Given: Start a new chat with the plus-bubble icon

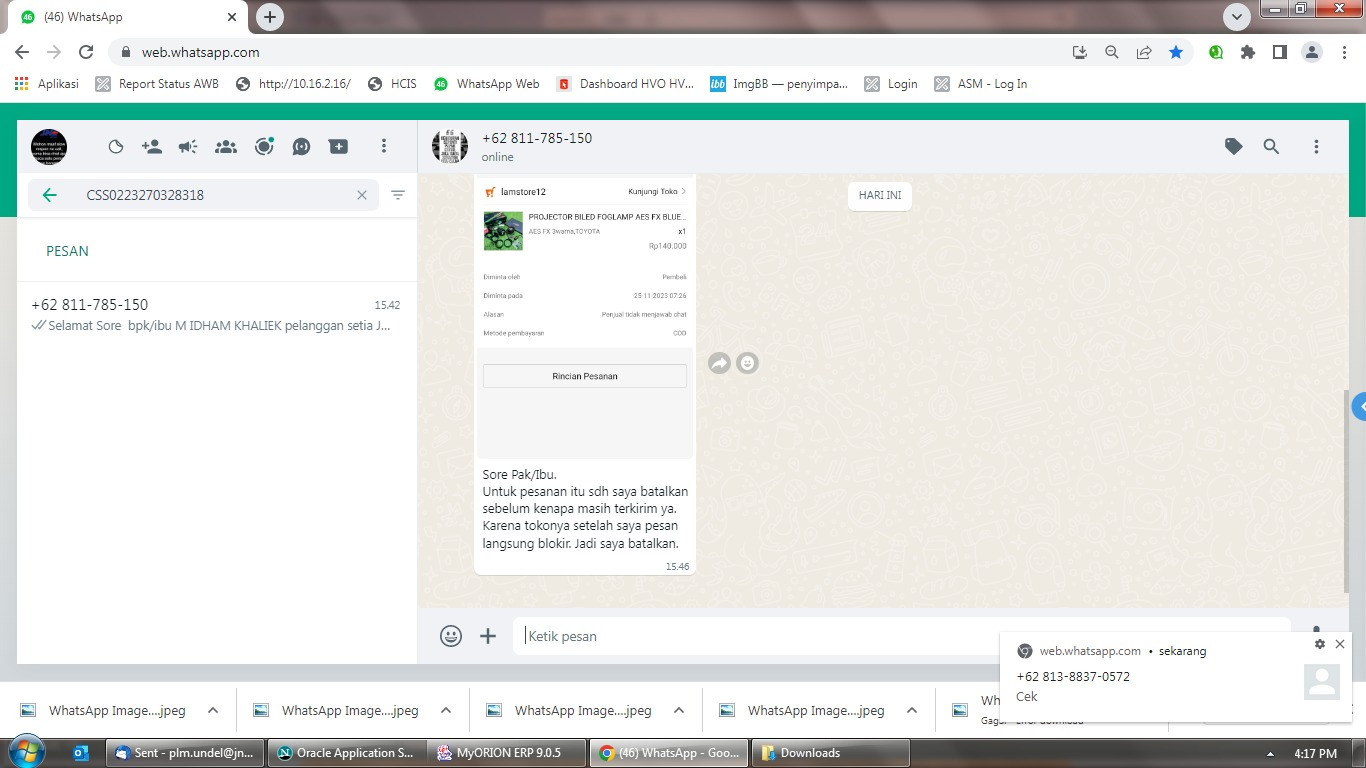Looking at the screenshot, I should click(x=339, y=147).
